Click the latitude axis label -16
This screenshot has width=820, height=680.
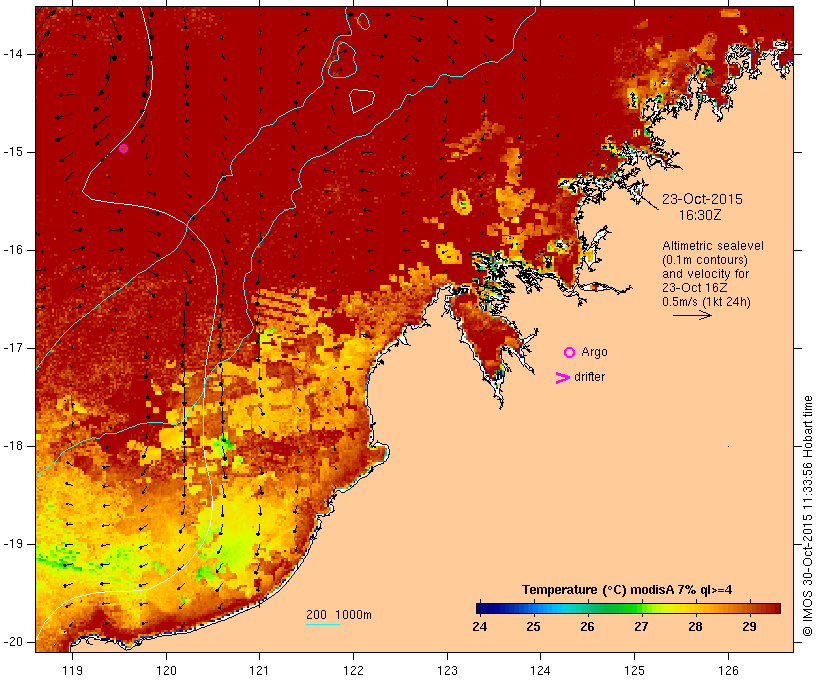coord(13,250)
